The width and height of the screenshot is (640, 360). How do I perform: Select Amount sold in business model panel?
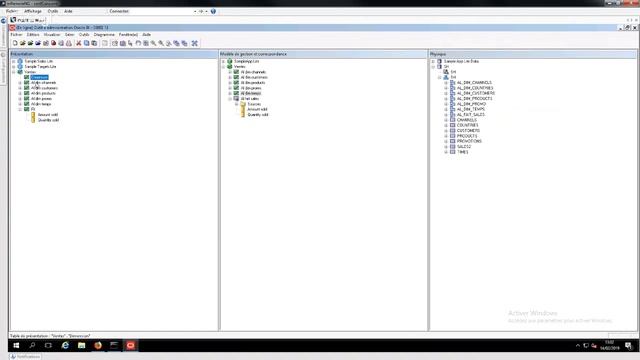pyautogui.click(x=257, y=109)
